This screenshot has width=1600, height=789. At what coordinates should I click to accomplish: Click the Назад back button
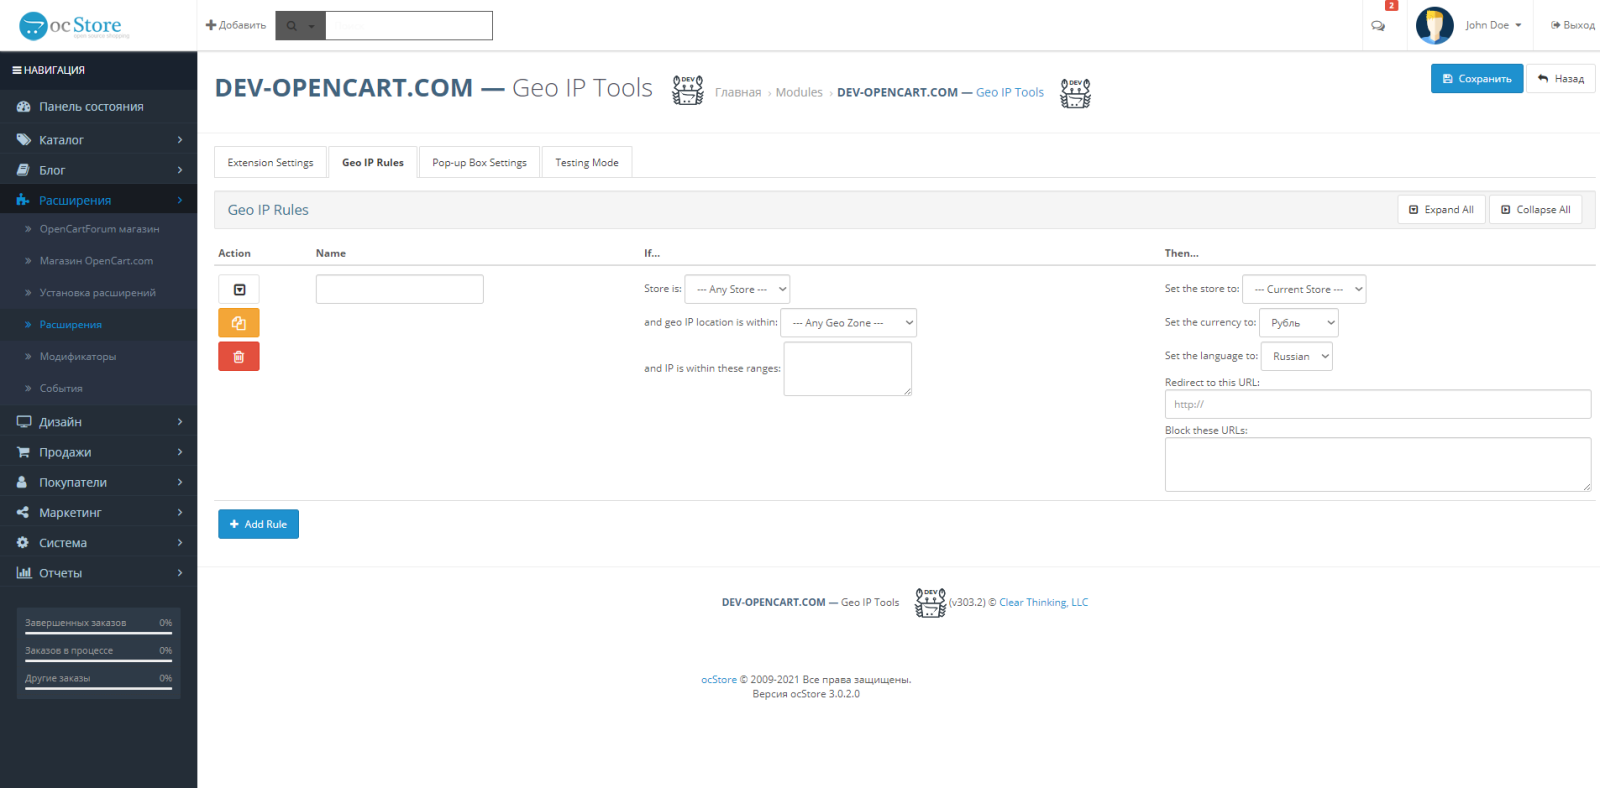[x=1561, y=79]
